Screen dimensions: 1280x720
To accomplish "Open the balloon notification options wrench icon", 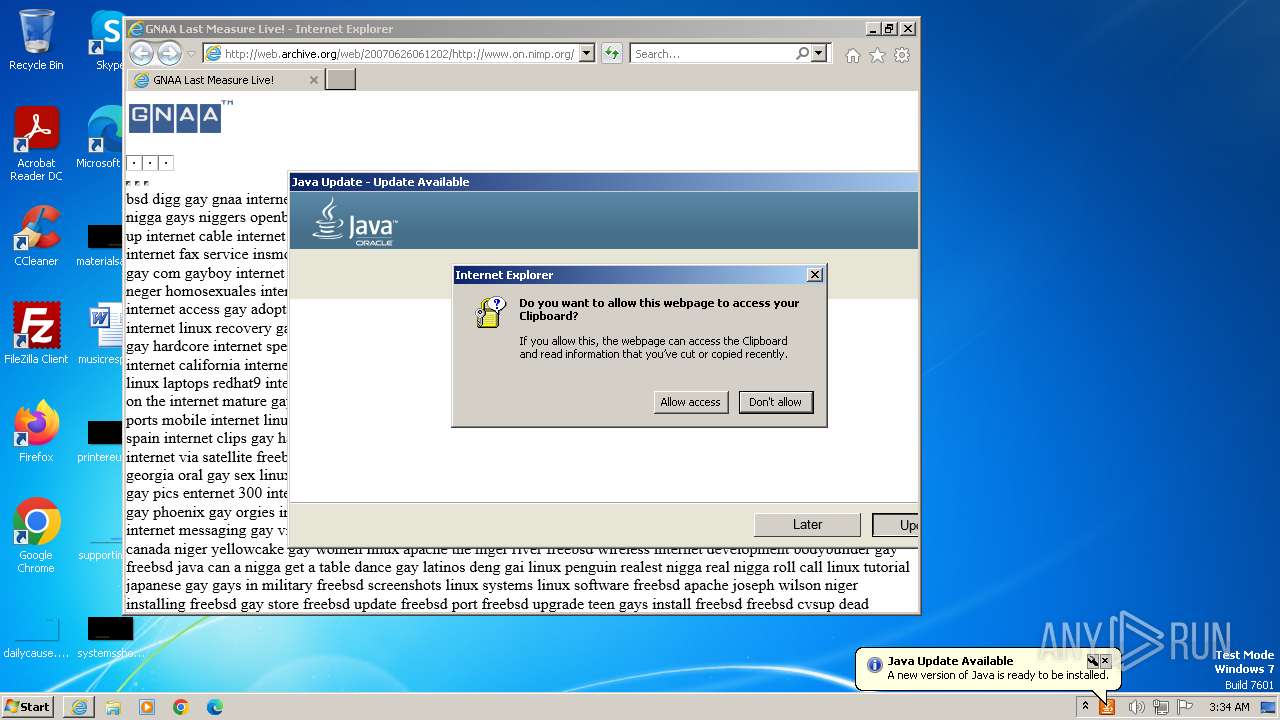I will (x=1093, y=661).
